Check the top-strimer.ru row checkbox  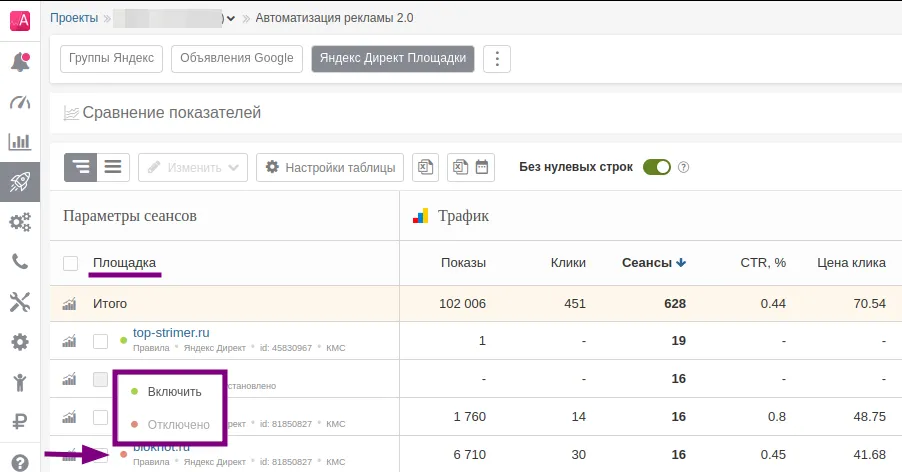[101, 341]
